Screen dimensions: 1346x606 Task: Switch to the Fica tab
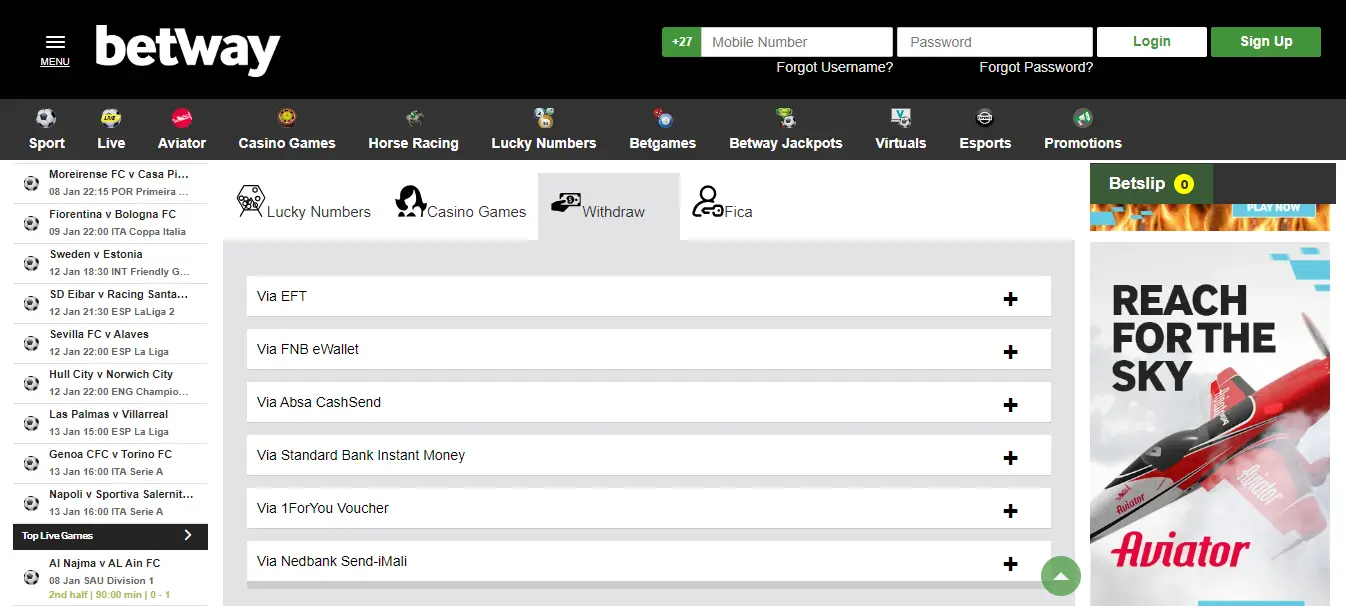click(x=722, y=205)
